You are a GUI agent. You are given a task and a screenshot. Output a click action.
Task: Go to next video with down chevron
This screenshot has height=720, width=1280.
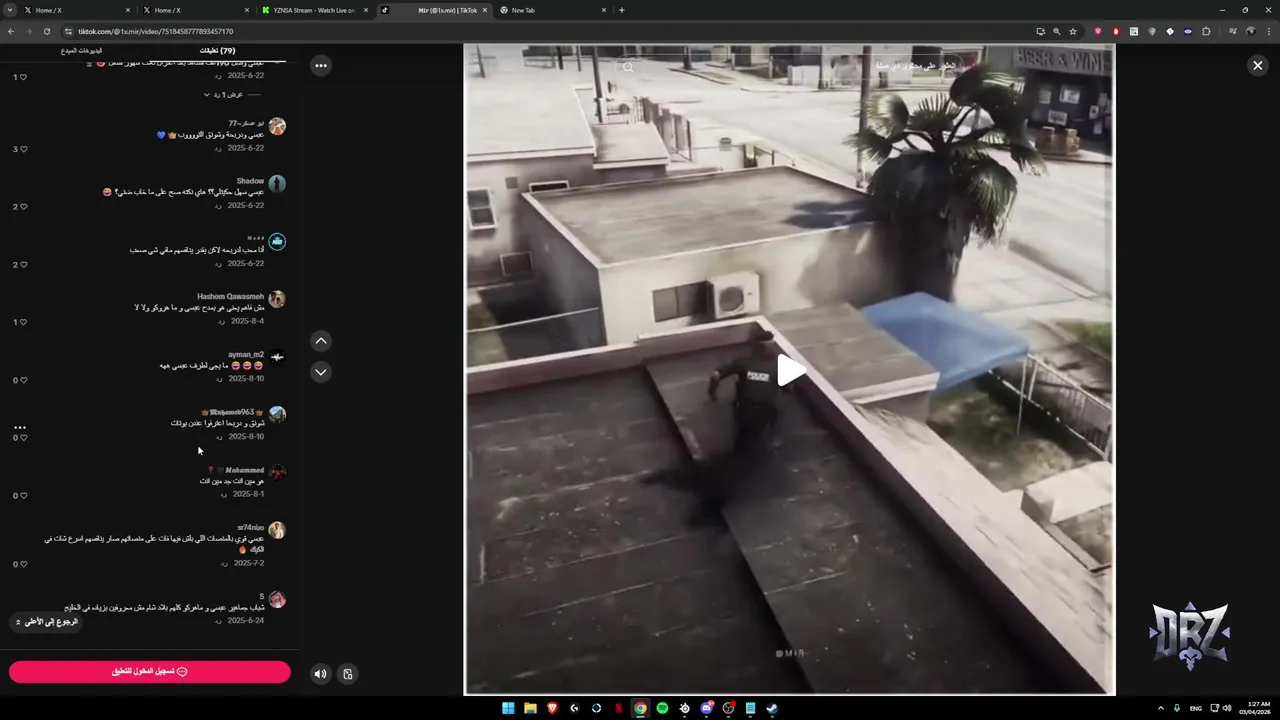coord(320,372)
